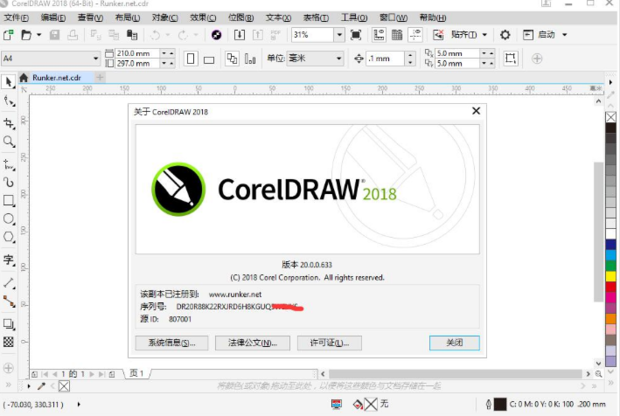Expand the Undo history arrow
This screenshot has width=620, height=416.
pyautogui.click(x=168, y=35)
